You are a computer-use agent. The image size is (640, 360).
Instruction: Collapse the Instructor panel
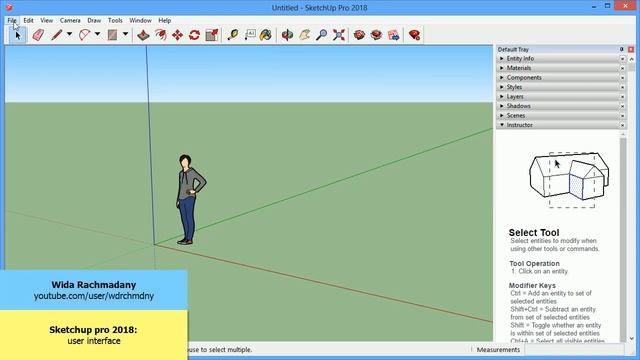tap(561, 125)
